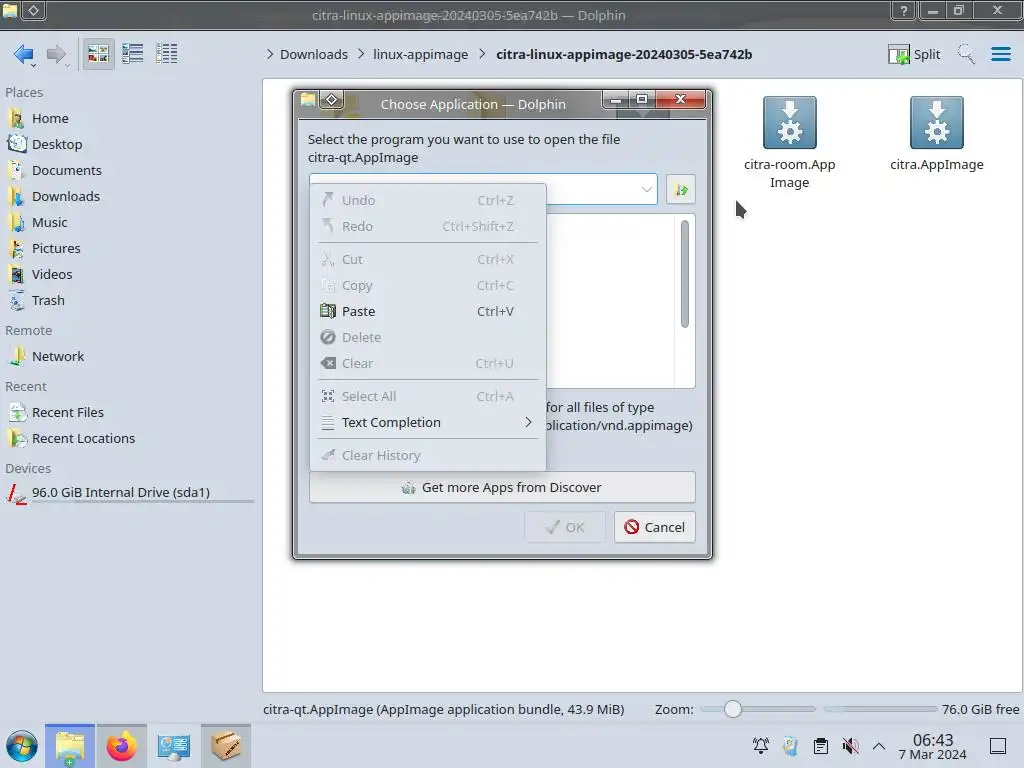Expand chevron before Downloads breadcrumb

[x=270, y=54]
